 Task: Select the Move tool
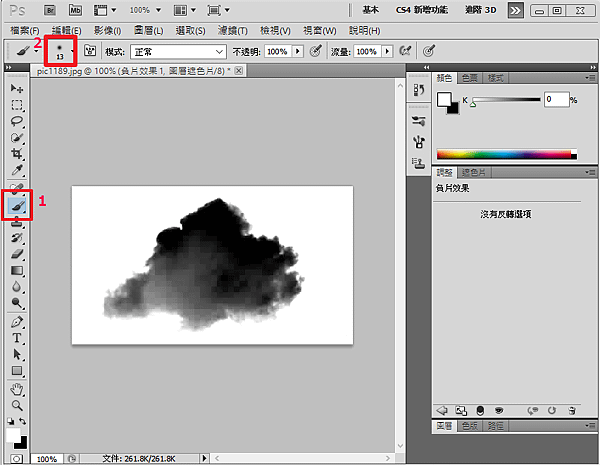17,89
